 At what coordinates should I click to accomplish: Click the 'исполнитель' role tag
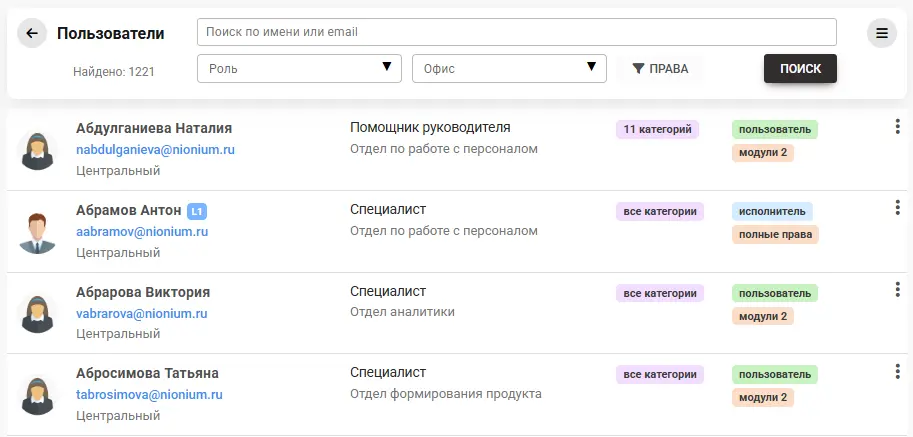point(772,211)
